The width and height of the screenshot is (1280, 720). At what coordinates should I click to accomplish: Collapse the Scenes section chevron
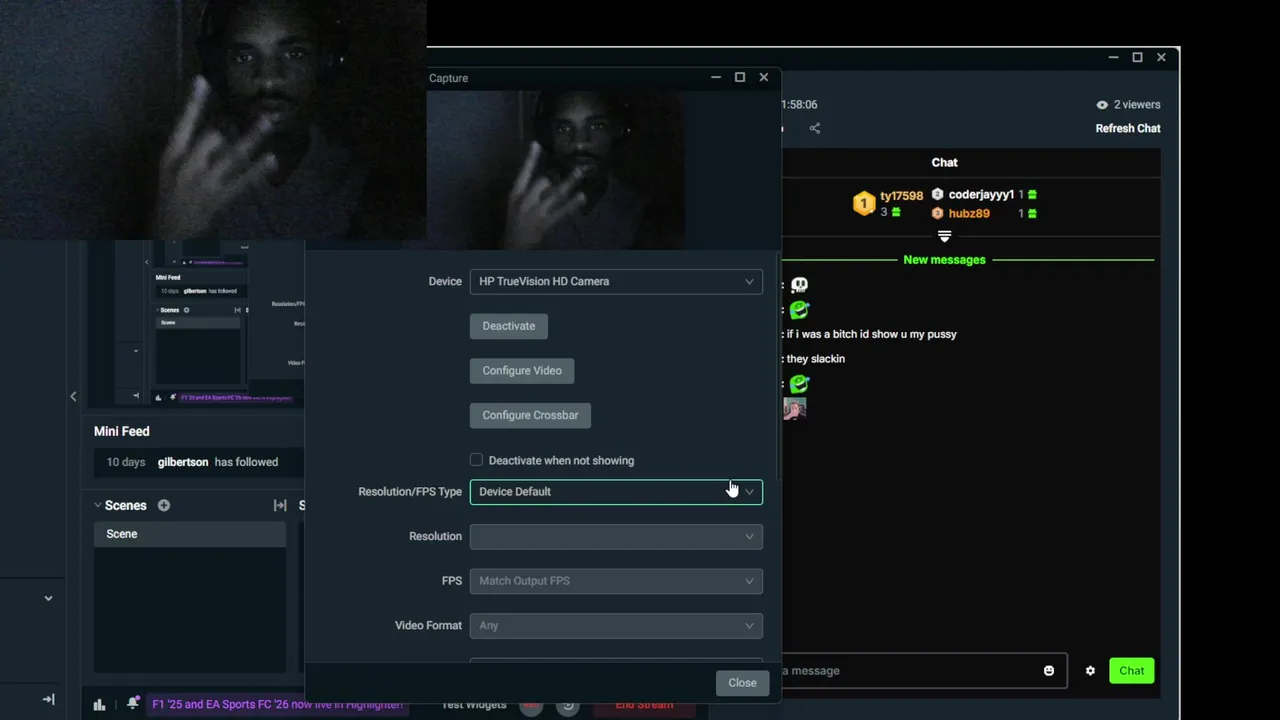98,505
